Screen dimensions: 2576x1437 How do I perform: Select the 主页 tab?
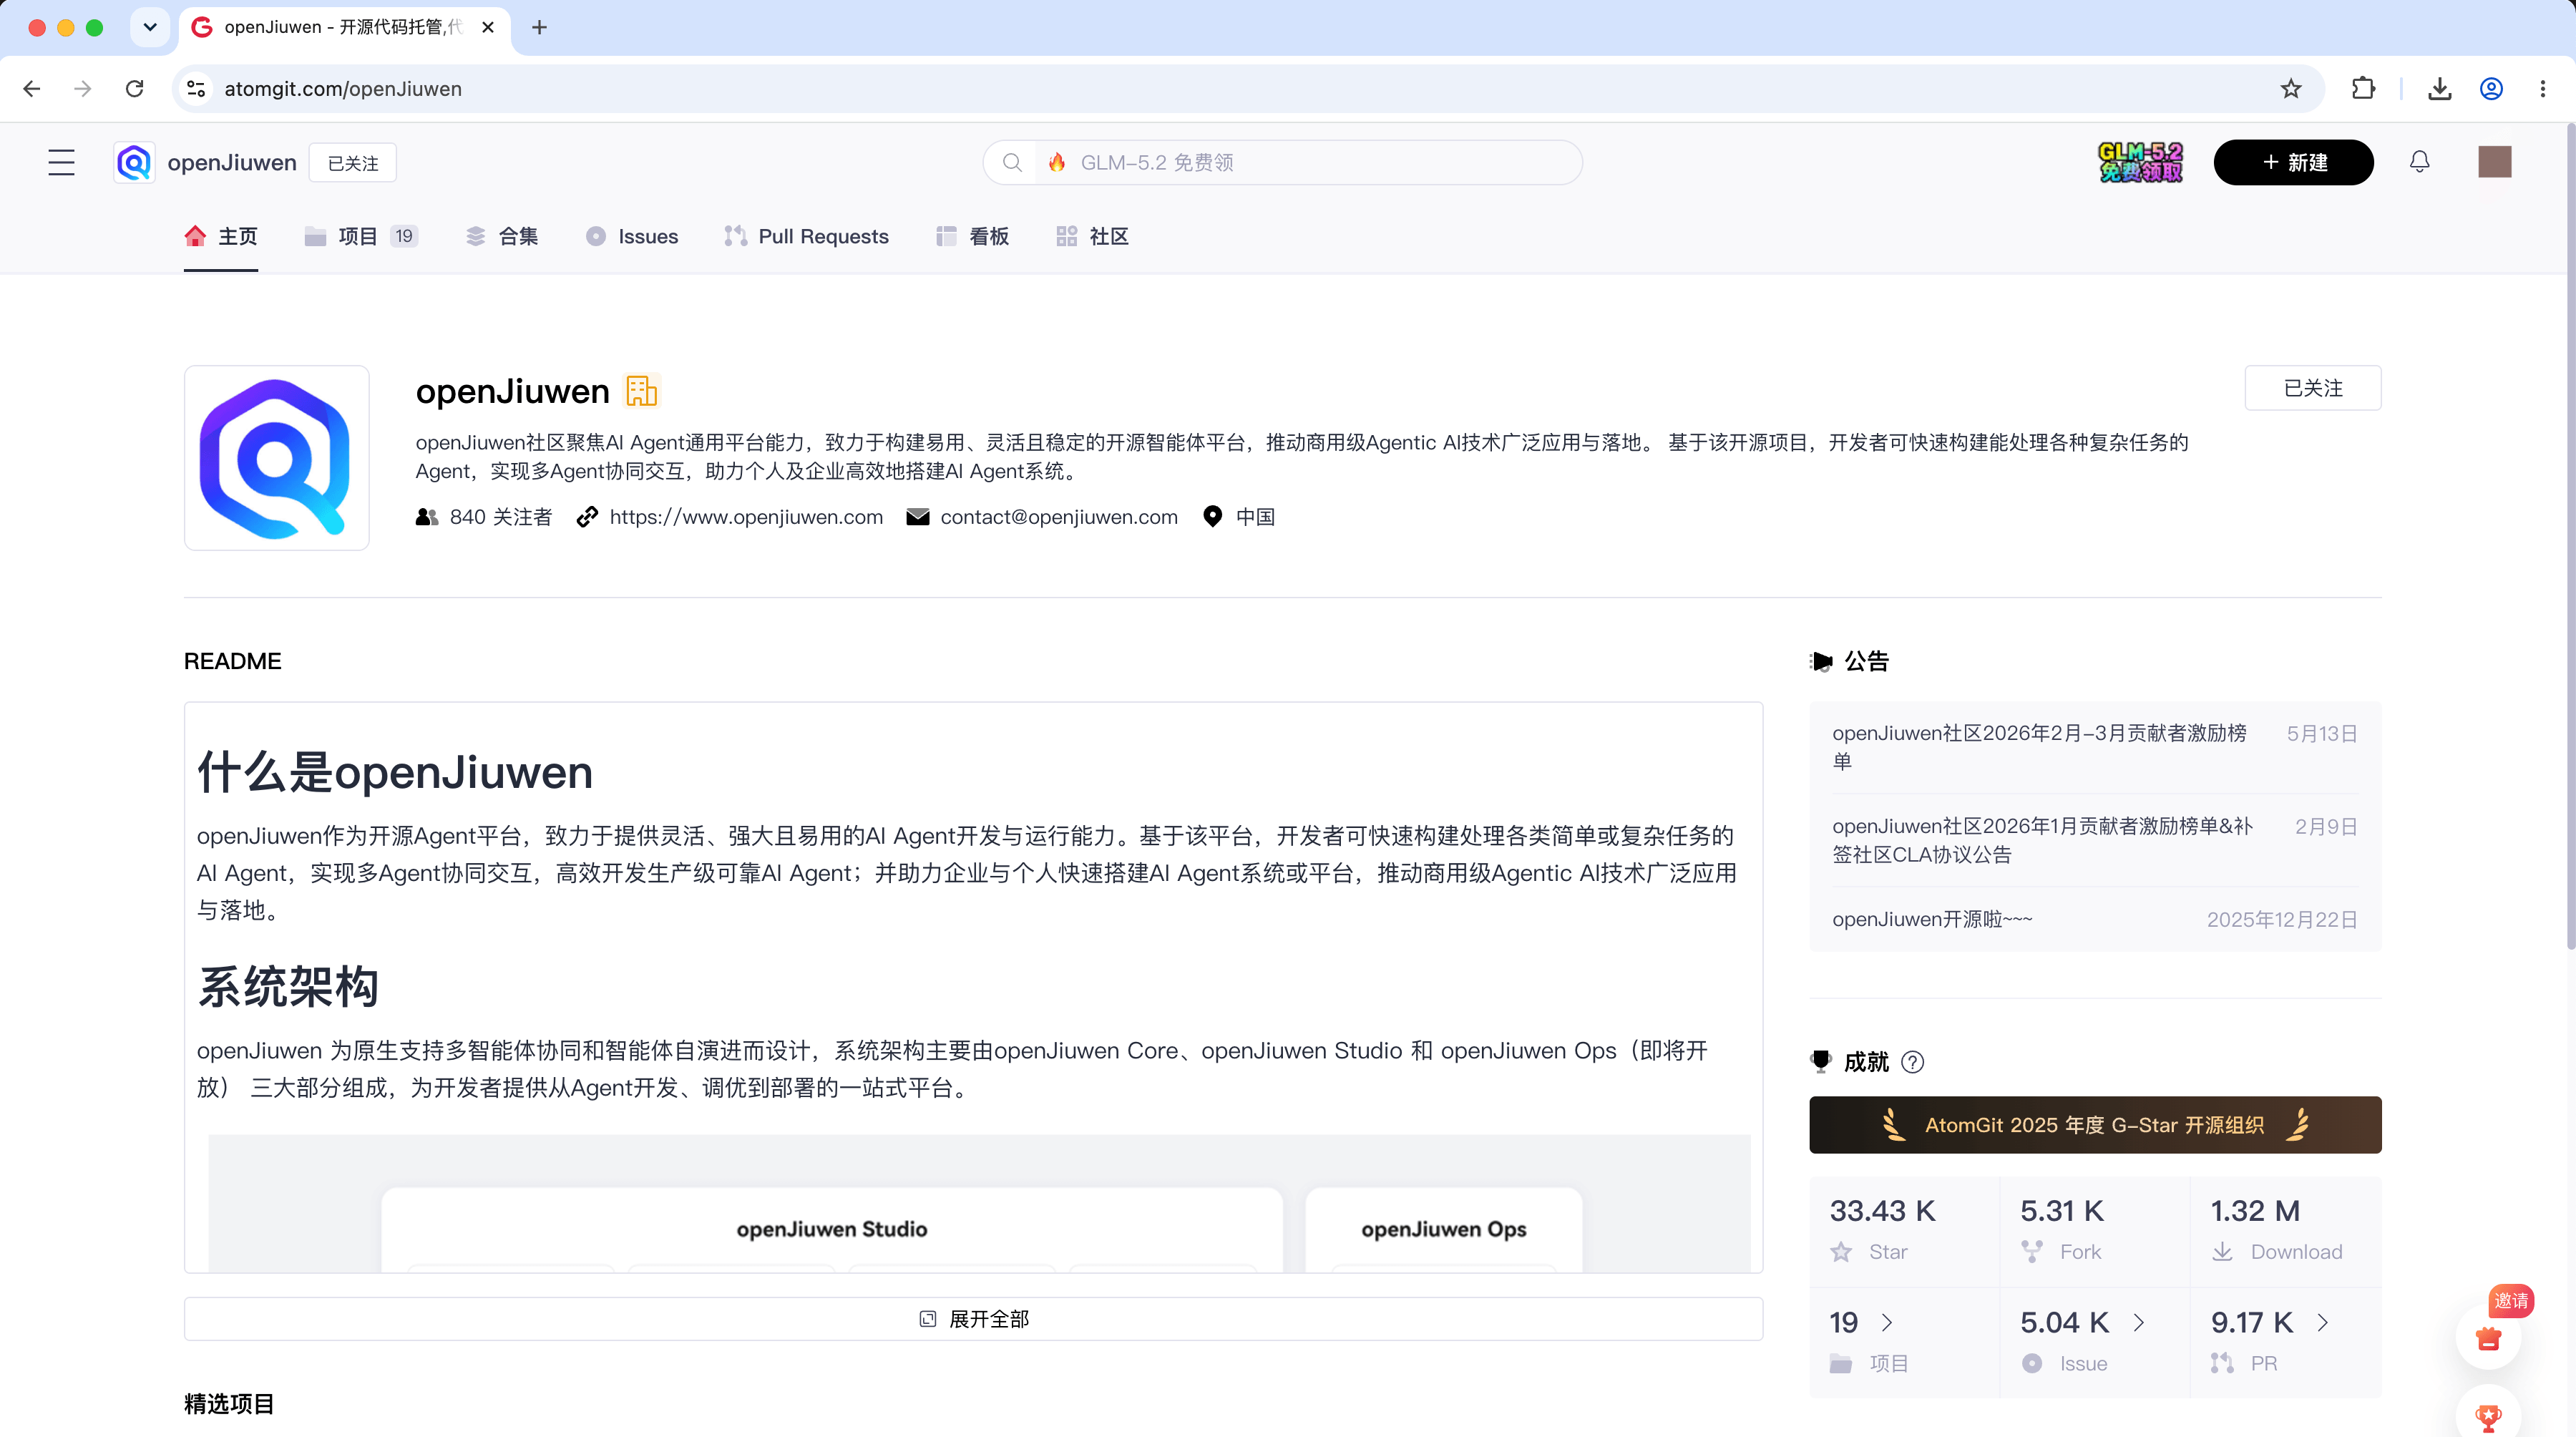pyautogui.click(x=221, y=236)
